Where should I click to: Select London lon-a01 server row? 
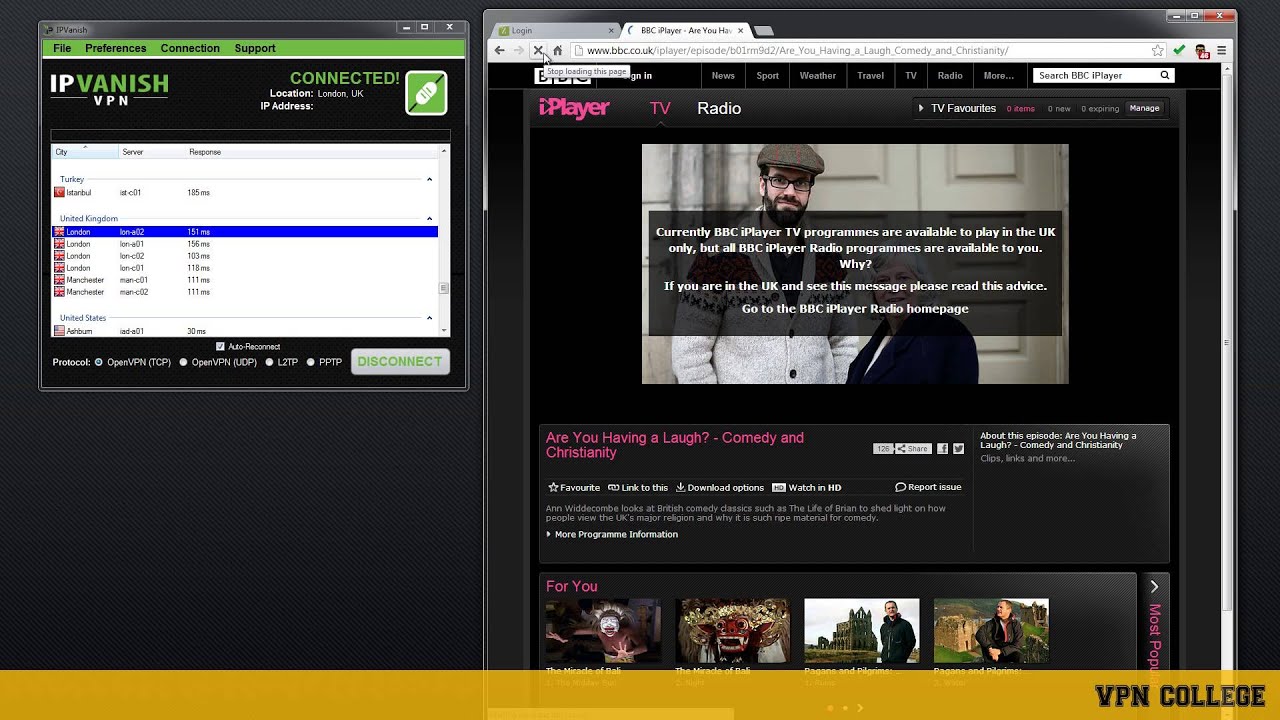tap(245, 244)
